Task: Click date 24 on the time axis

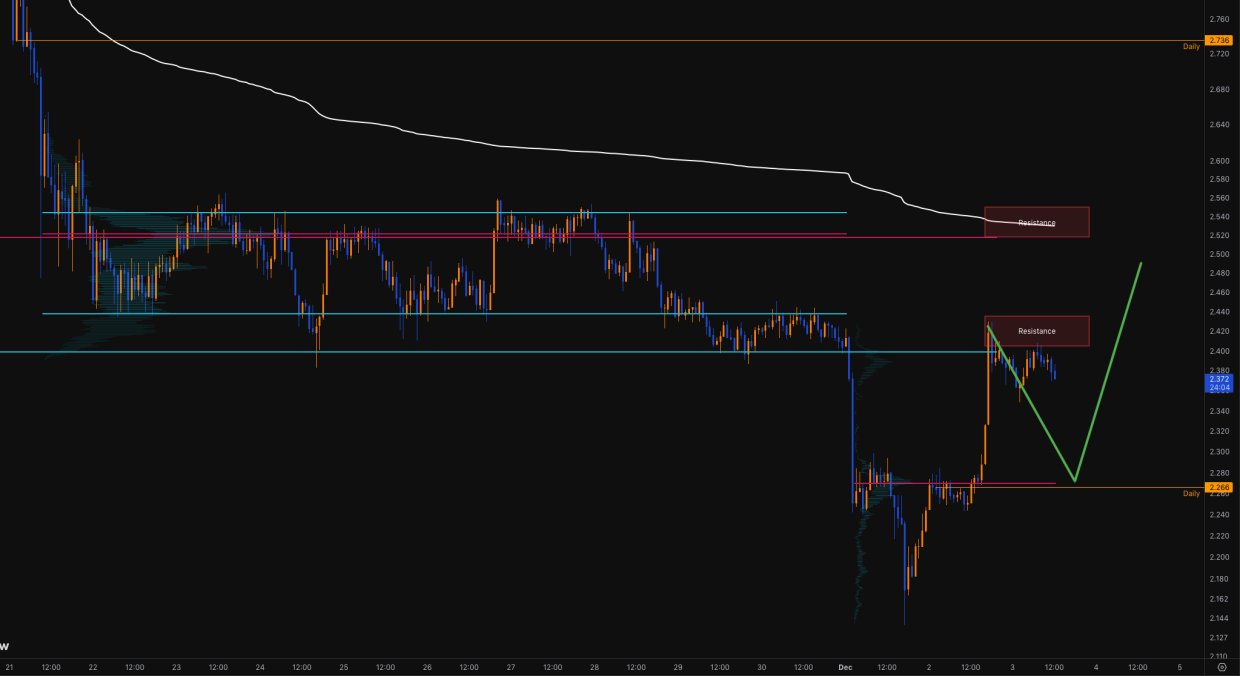Action: 260,666
